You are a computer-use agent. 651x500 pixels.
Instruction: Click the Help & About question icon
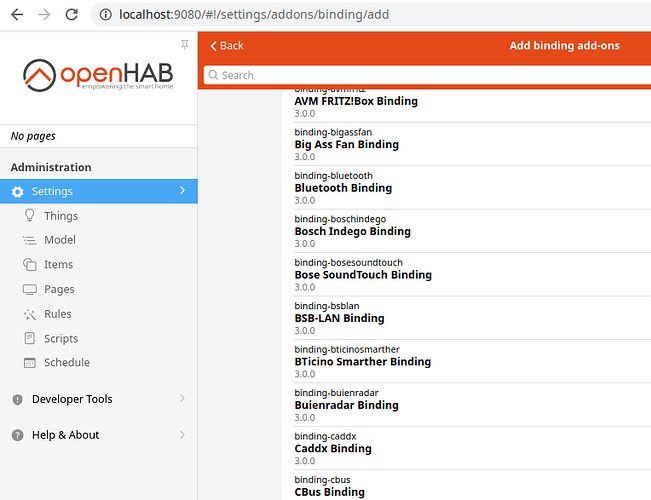point(17,435)
